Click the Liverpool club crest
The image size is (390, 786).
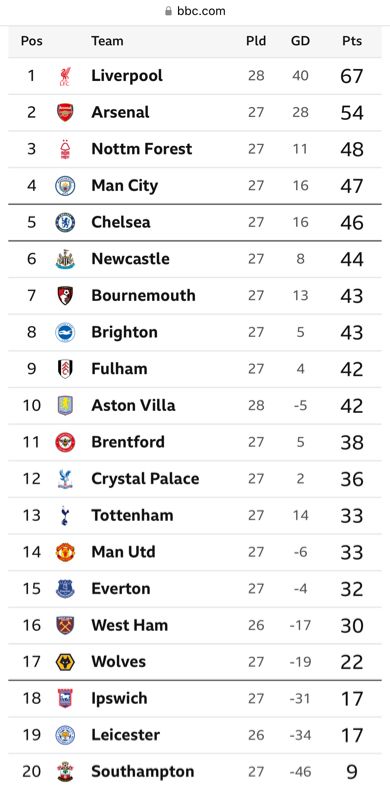(65, 76)
